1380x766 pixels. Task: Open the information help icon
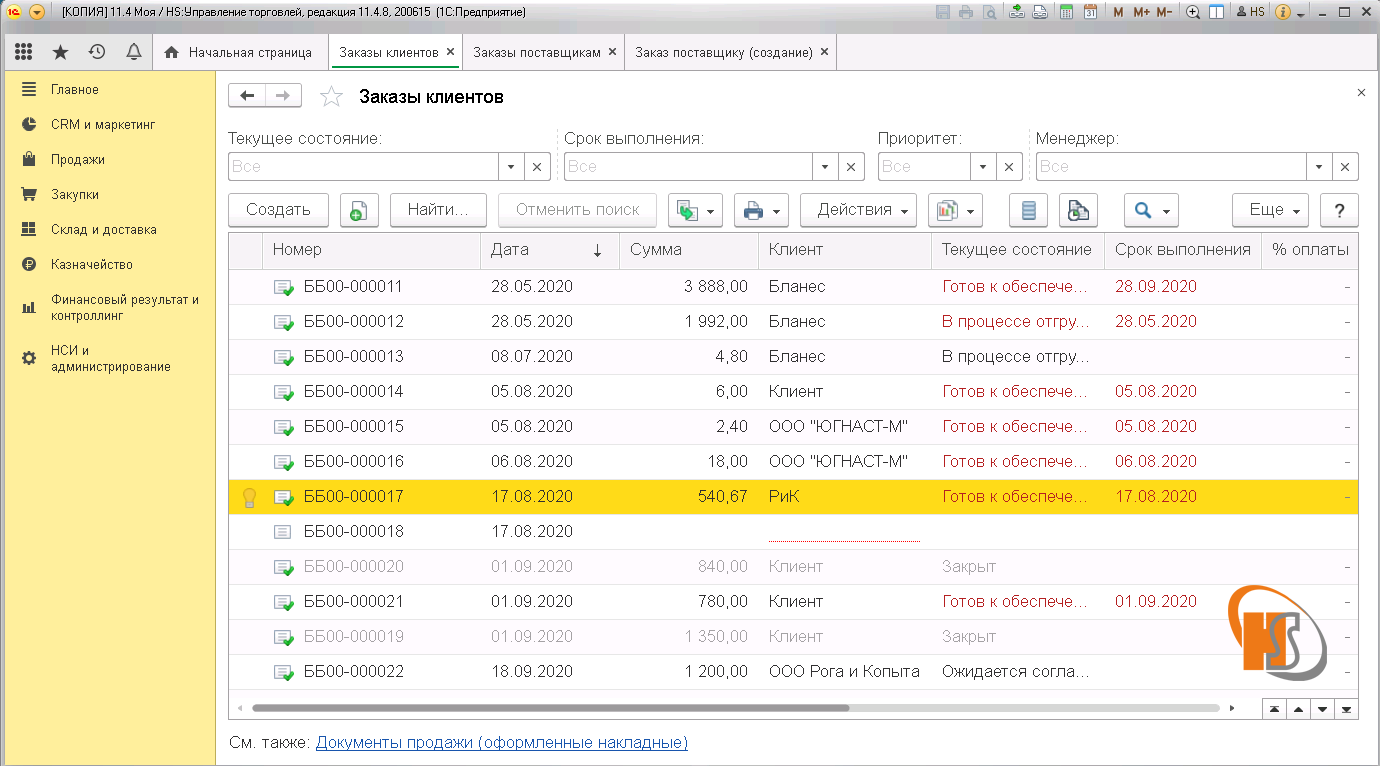pyautogui.click(x=1283, y=12)
